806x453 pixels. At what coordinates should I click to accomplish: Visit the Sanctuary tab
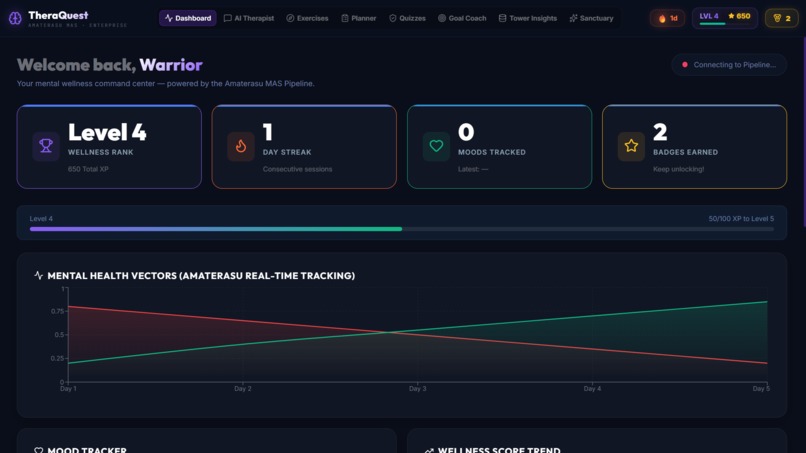point(591,18)
